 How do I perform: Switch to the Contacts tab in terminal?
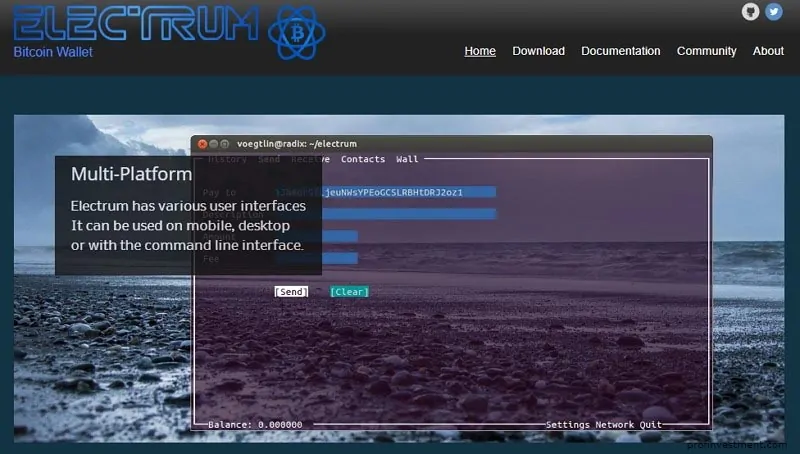(x=363, y=159)
